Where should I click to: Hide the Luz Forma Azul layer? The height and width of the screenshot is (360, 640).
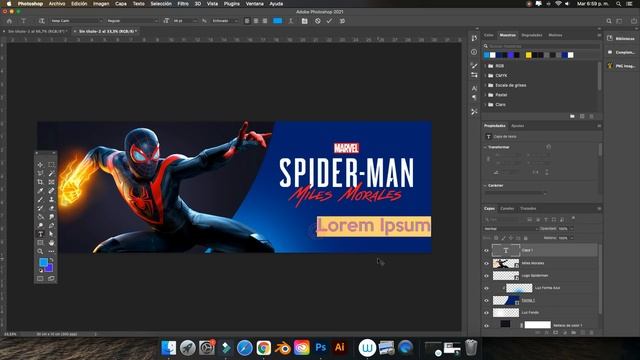486,288
